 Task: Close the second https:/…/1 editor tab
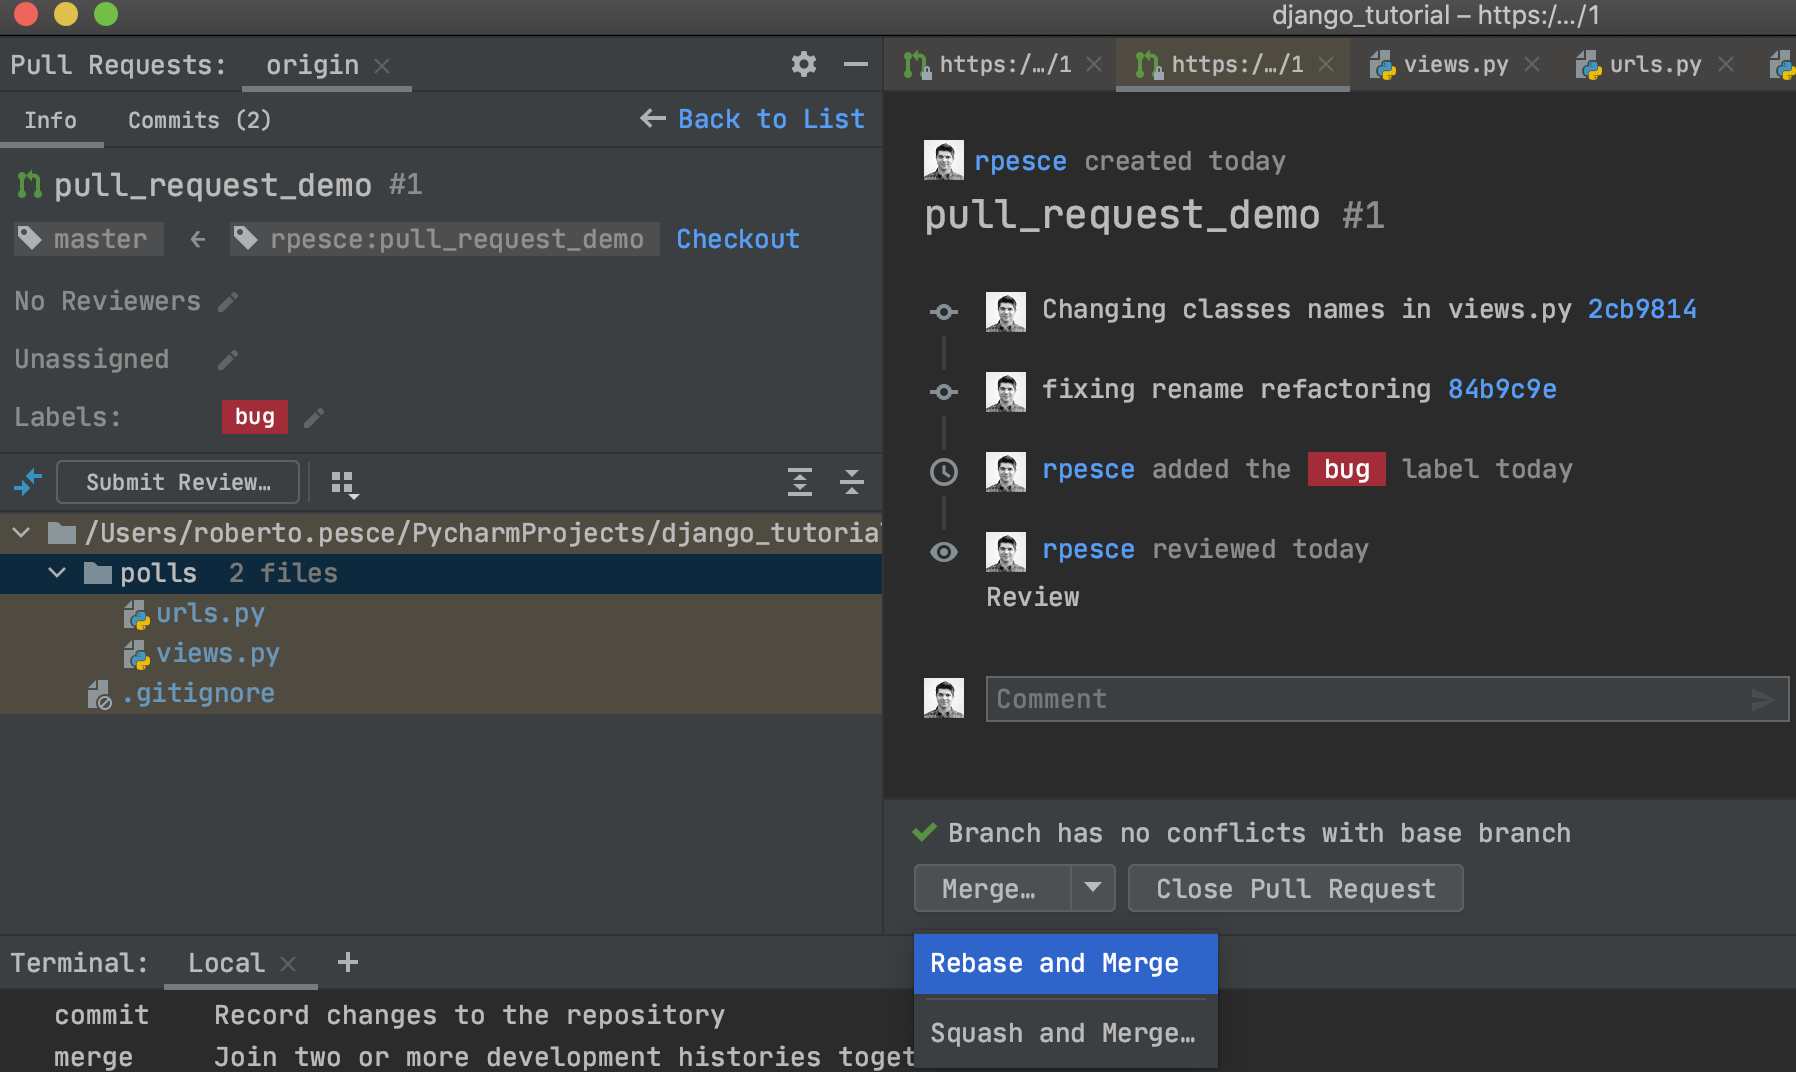click(1326, 64)
